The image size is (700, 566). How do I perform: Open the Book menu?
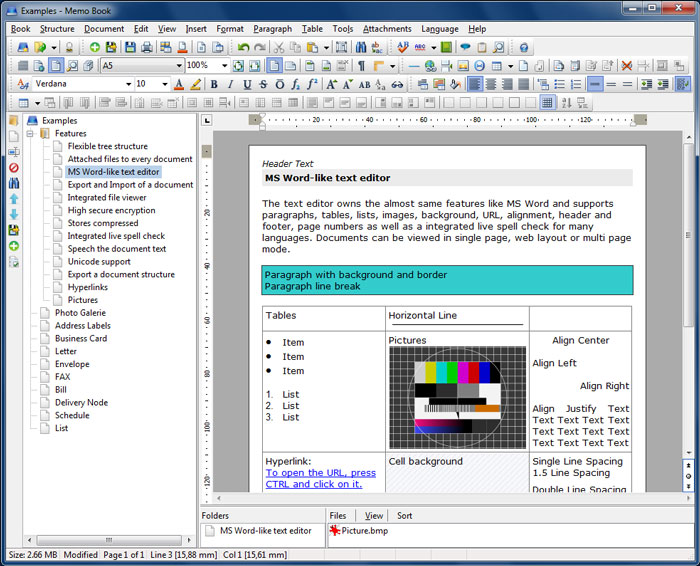click(x=21, y=29)
